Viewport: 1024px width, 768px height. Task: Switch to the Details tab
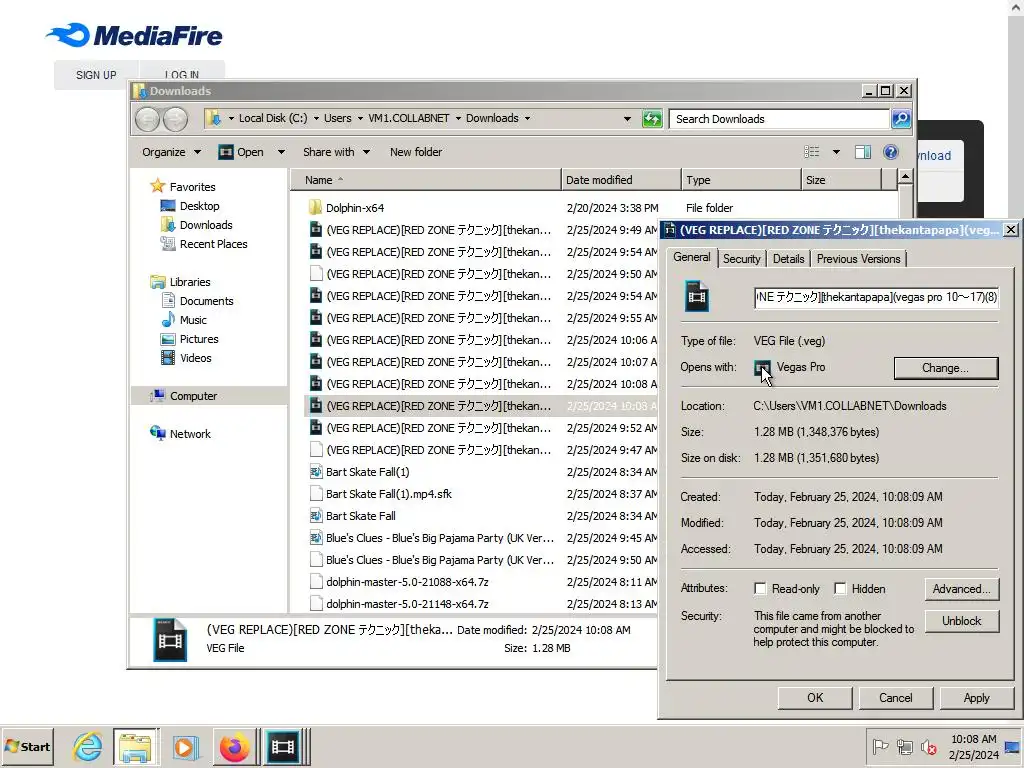tap(788, 259)
